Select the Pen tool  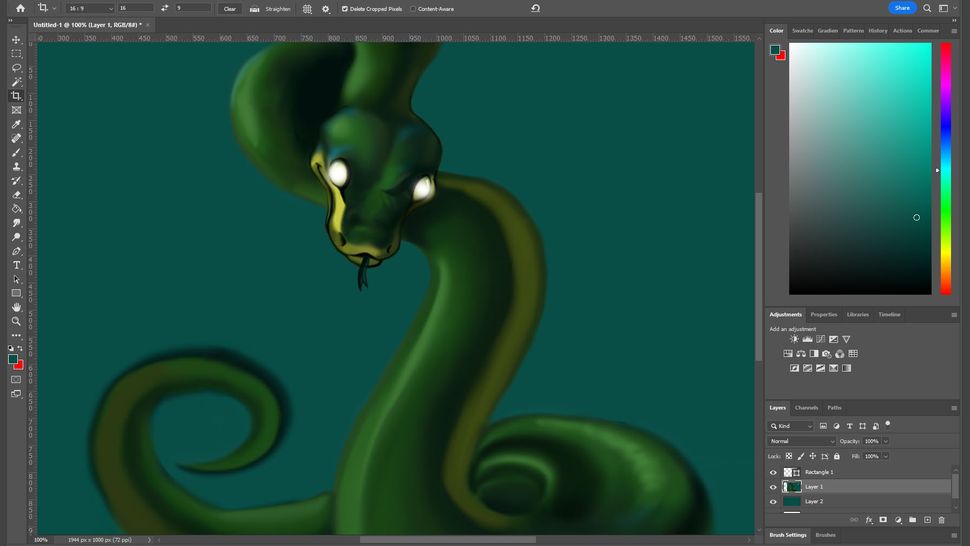pyautogui.click(x=16, y=251)
